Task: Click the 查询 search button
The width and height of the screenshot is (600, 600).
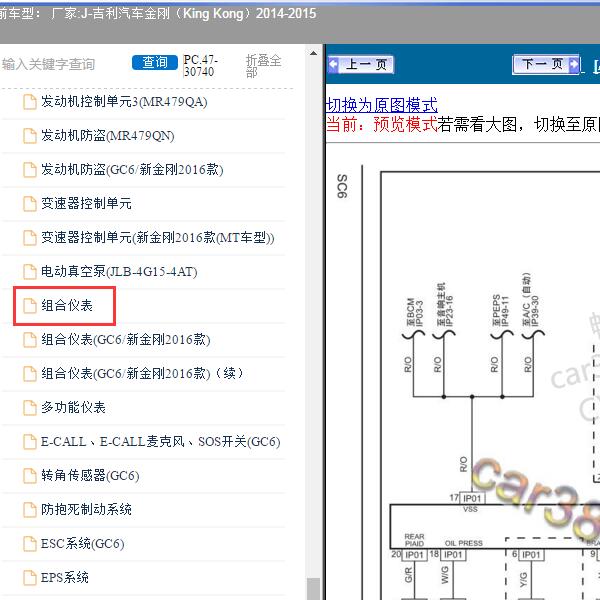Action: (x=155, y=62)
